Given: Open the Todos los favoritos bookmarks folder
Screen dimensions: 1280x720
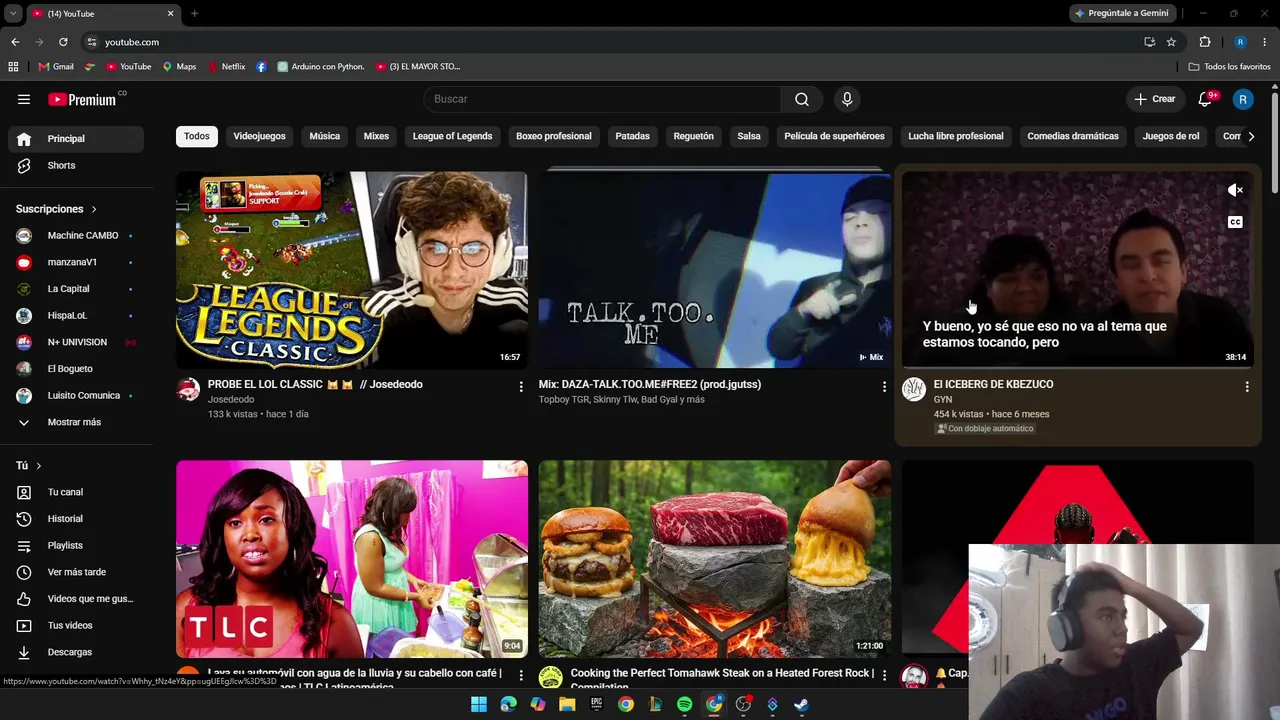Looking at the screenshot, I should tap(1229, 67).
